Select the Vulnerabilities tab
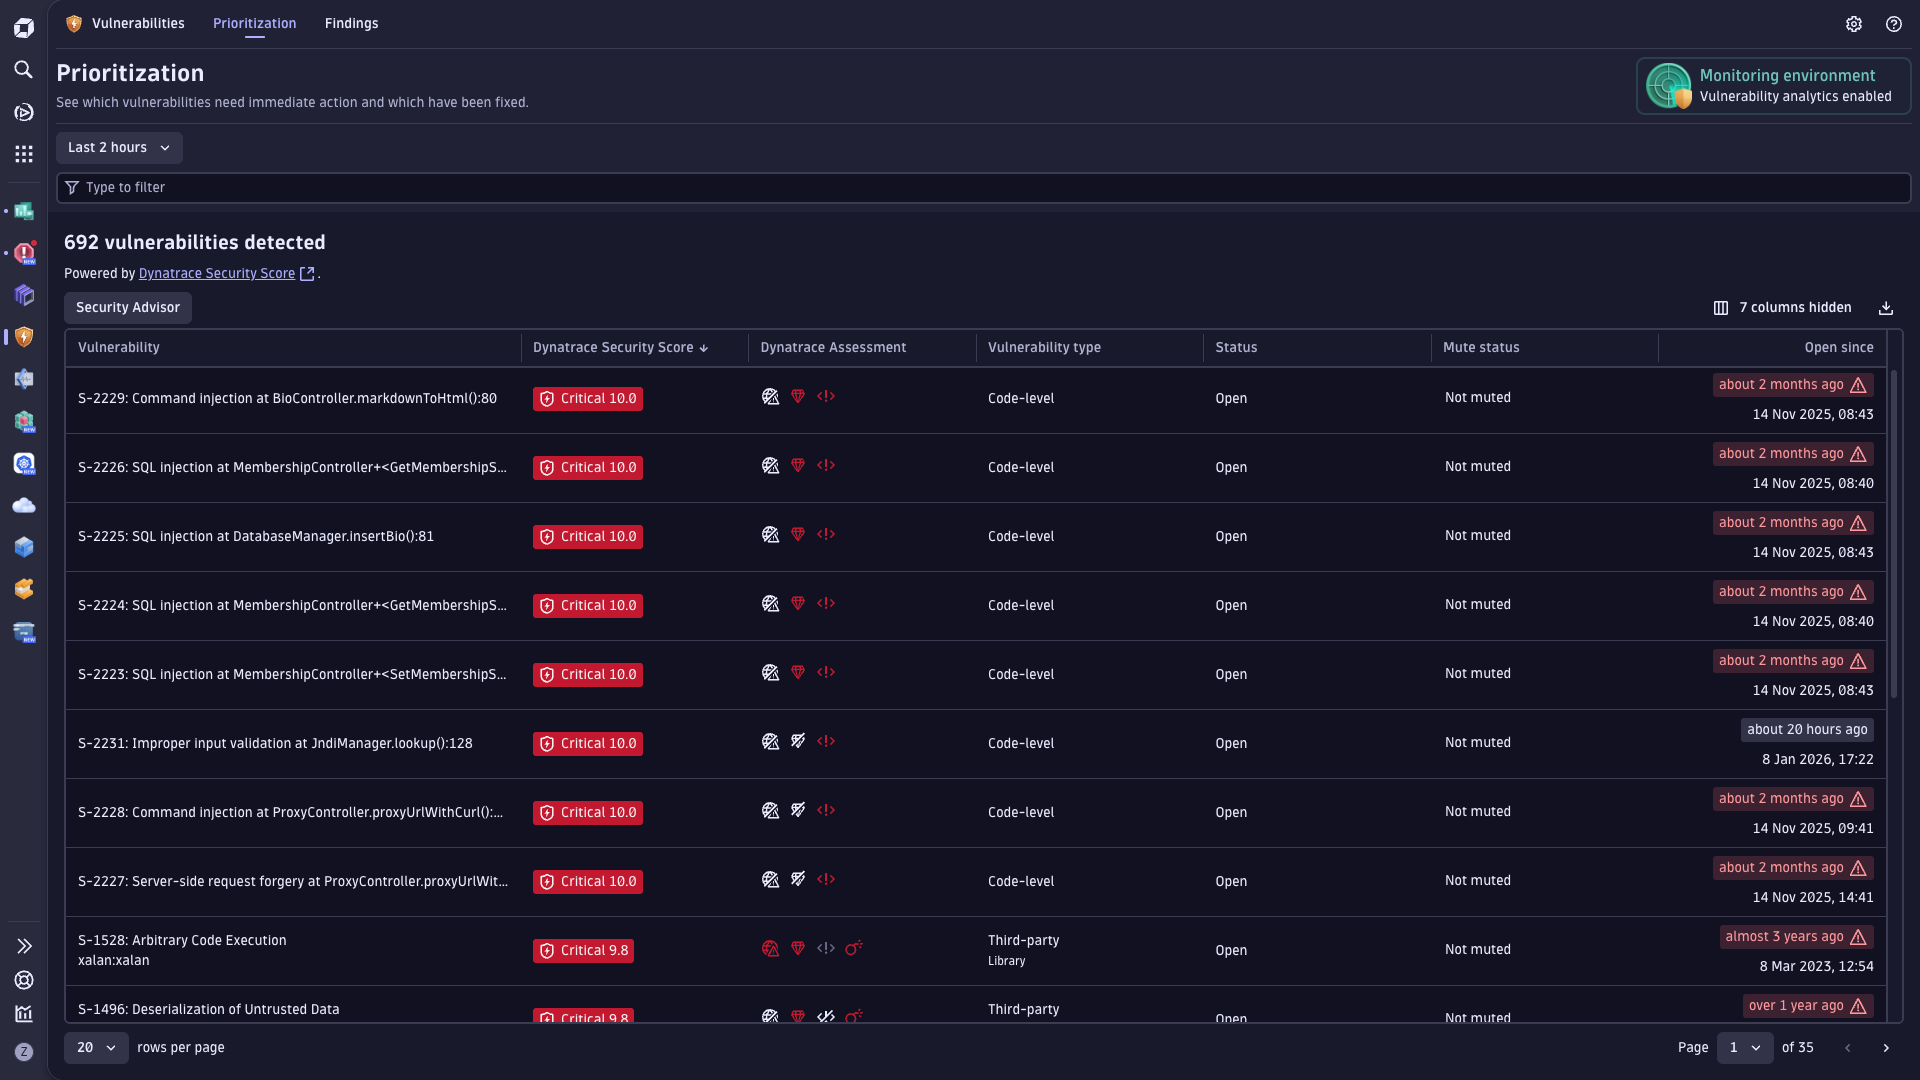The width and height of the screenshot is (1920, 1080). point(138,24)
